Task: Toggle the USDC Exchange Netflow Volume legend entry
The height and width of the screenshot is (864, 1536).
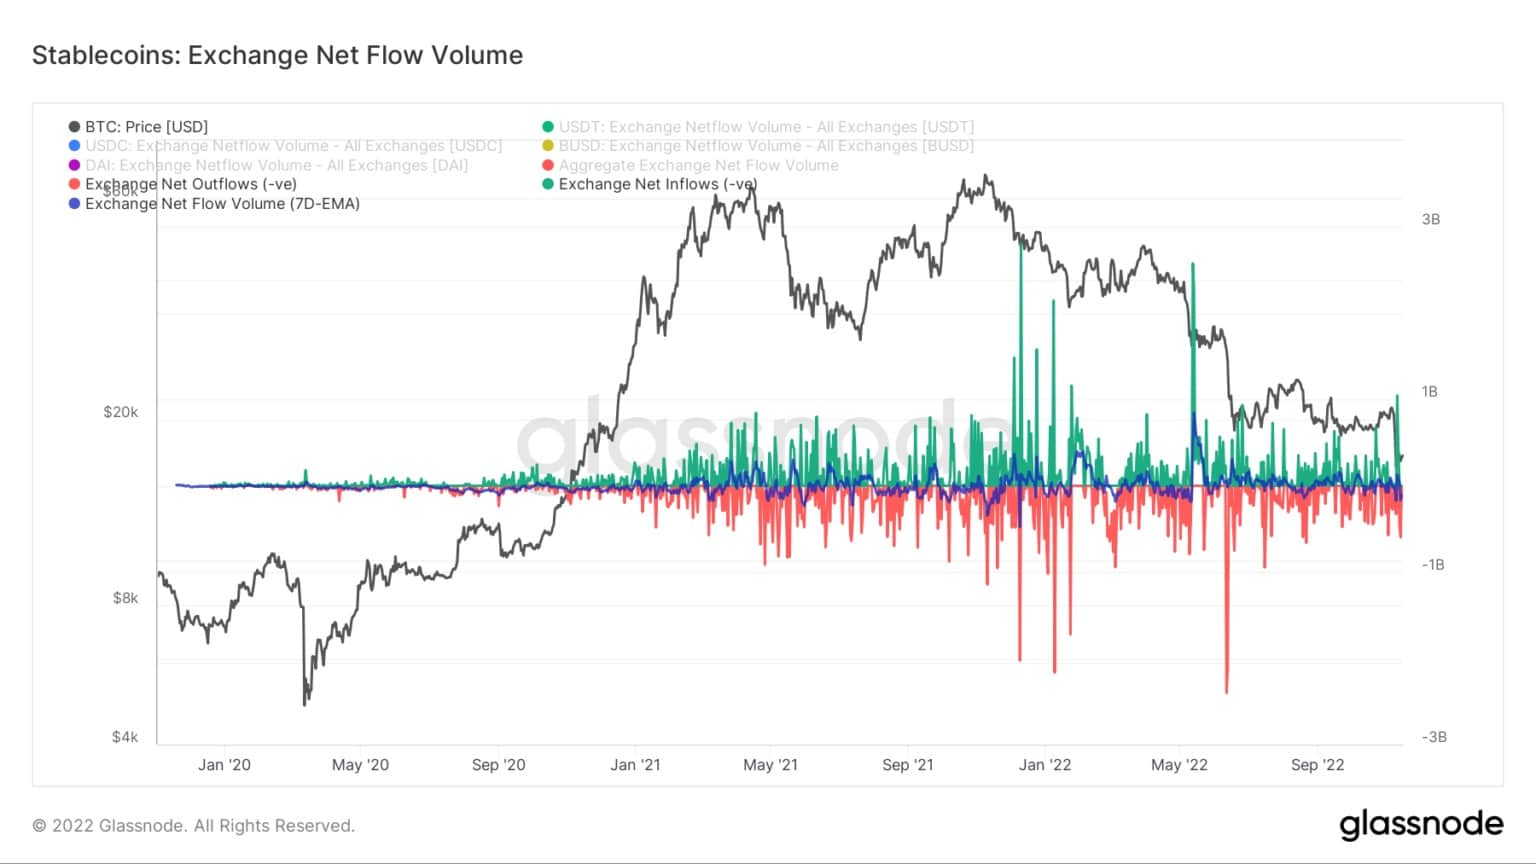Action: click(285, 146)
